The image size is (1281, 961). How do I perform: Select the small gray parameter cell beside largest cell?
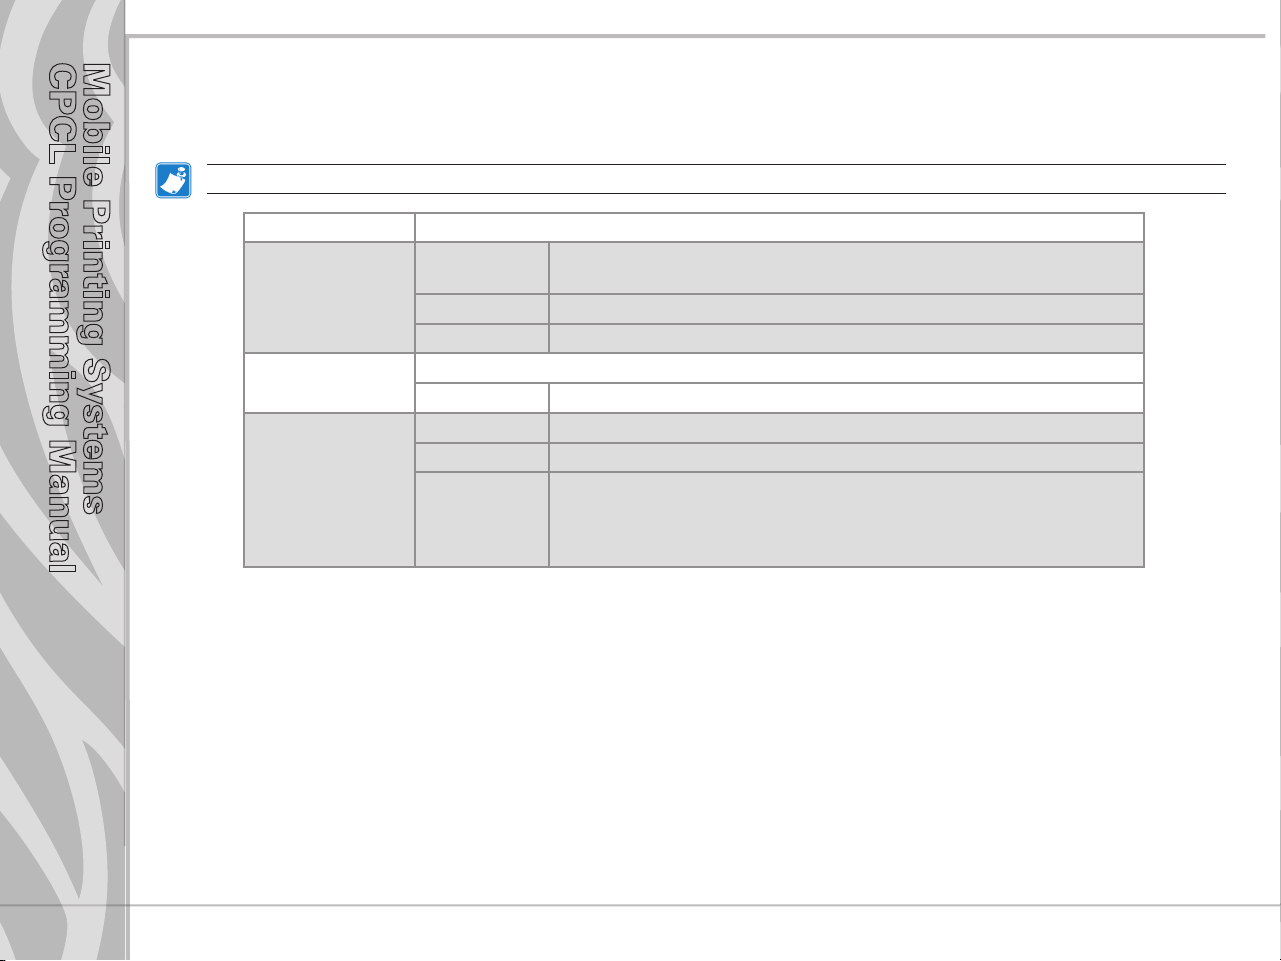482,520
